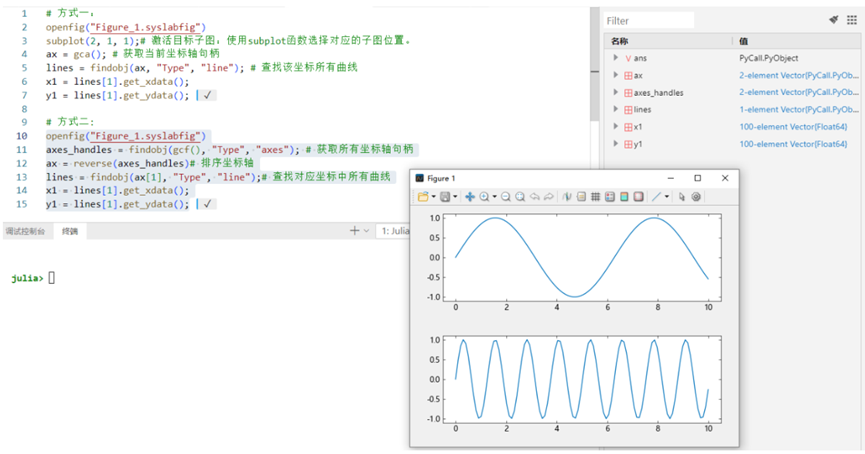Switch to the 调试控制台 tab

pyautogui.click(x=25, y=231)
